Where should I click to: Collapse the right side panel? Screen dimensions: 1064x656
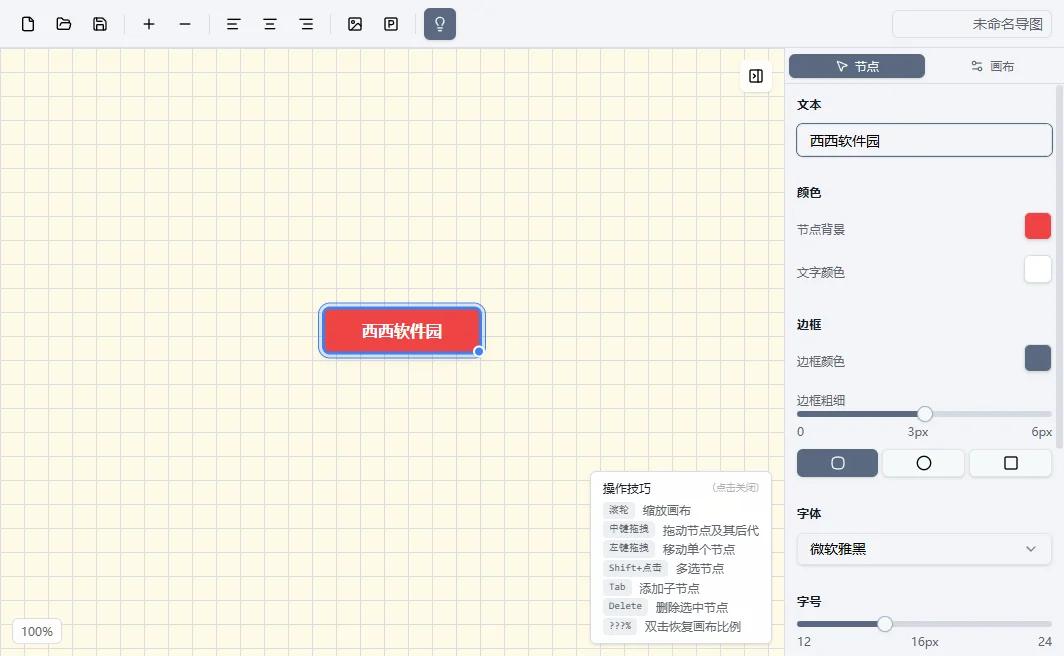coord(756,76)
